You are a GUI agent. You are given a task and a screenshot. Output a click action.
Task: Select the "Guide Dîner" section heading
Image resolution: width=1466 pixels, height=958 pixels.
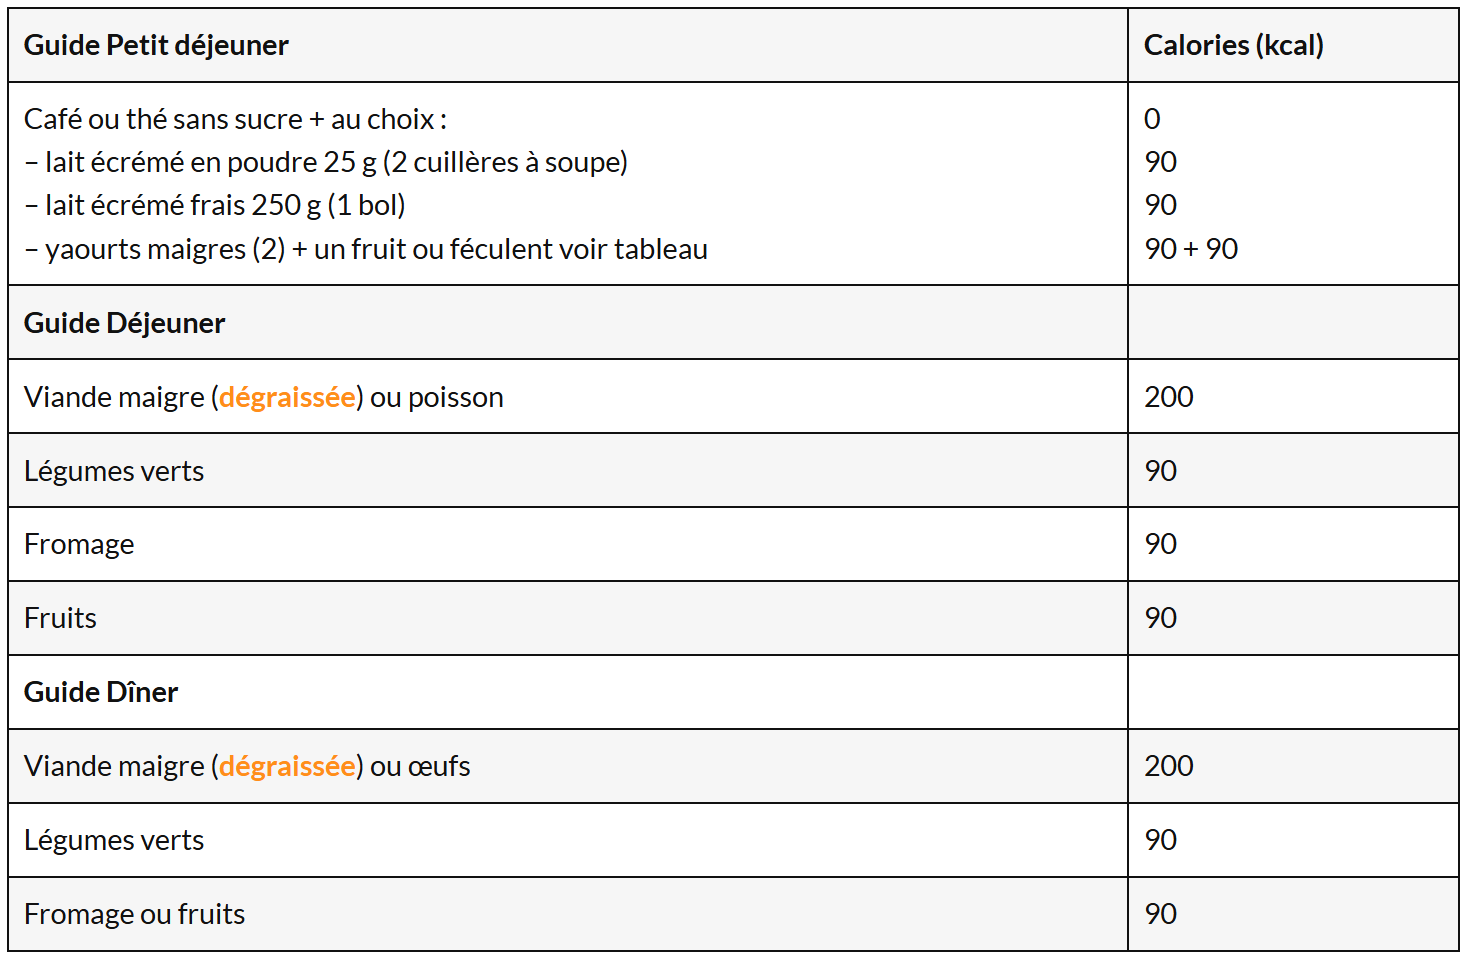coord(101,692)
